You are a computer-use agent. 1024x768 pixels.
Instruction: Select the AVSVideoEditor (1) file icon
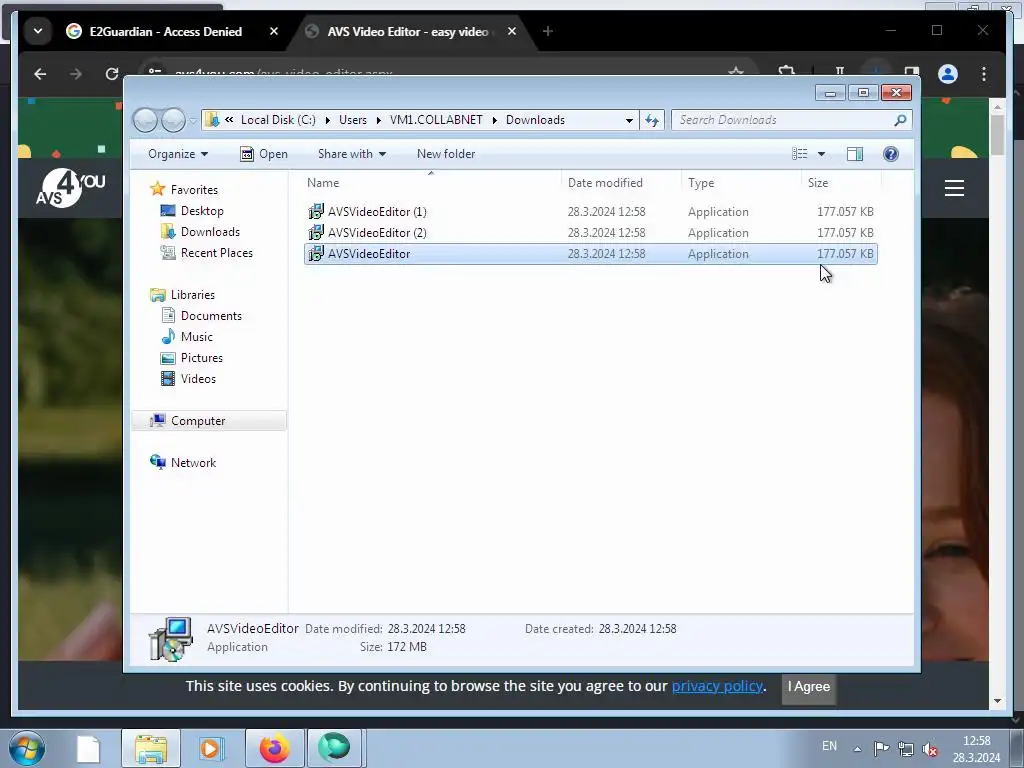coord(316,212)
